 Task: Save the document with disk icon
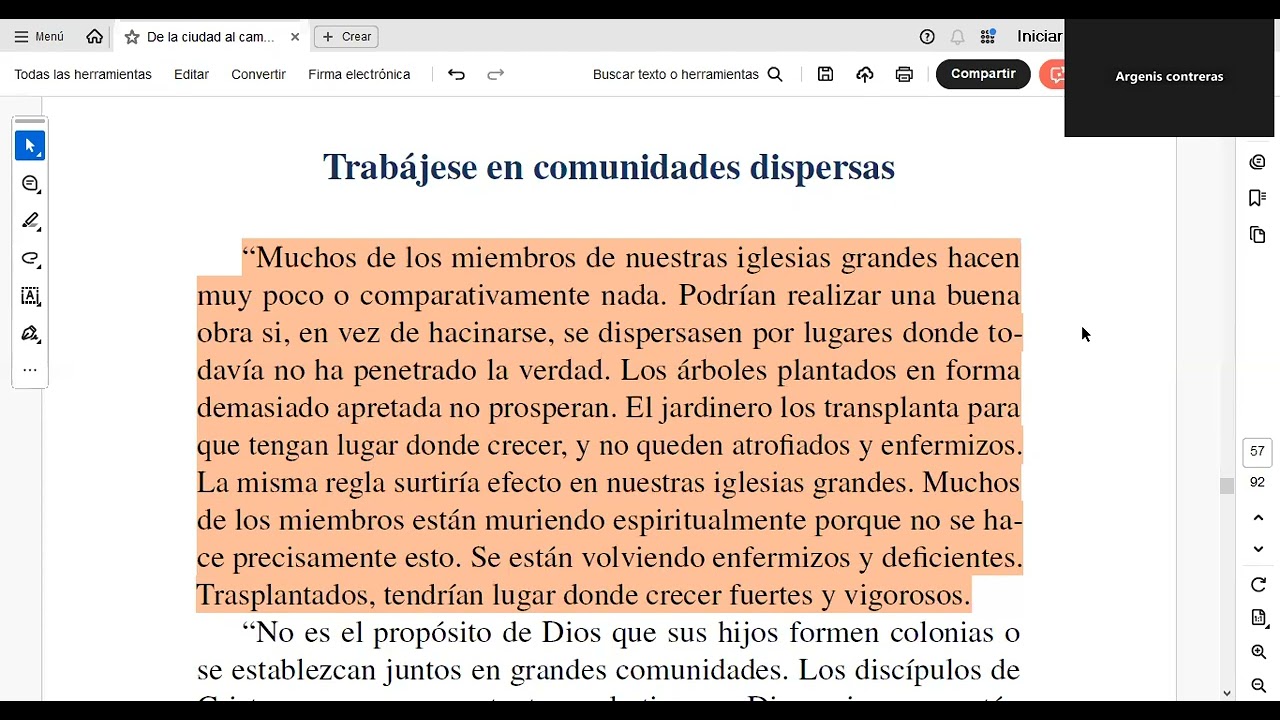pyautogui.click(x=825, y=74)
